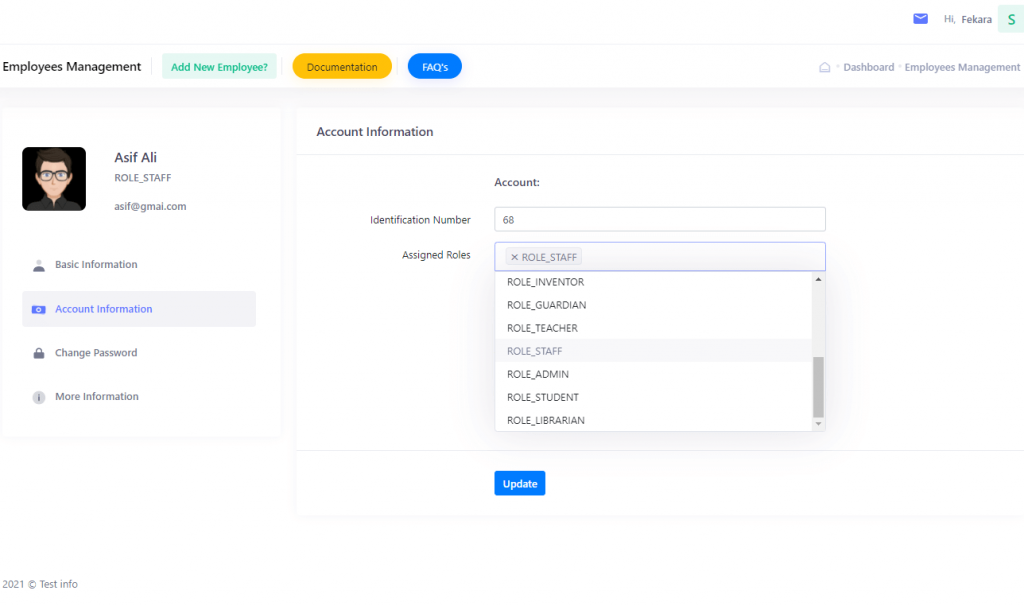
Task: Select ROLE_INVENTOR from the roles list
Action: point(545,282)
